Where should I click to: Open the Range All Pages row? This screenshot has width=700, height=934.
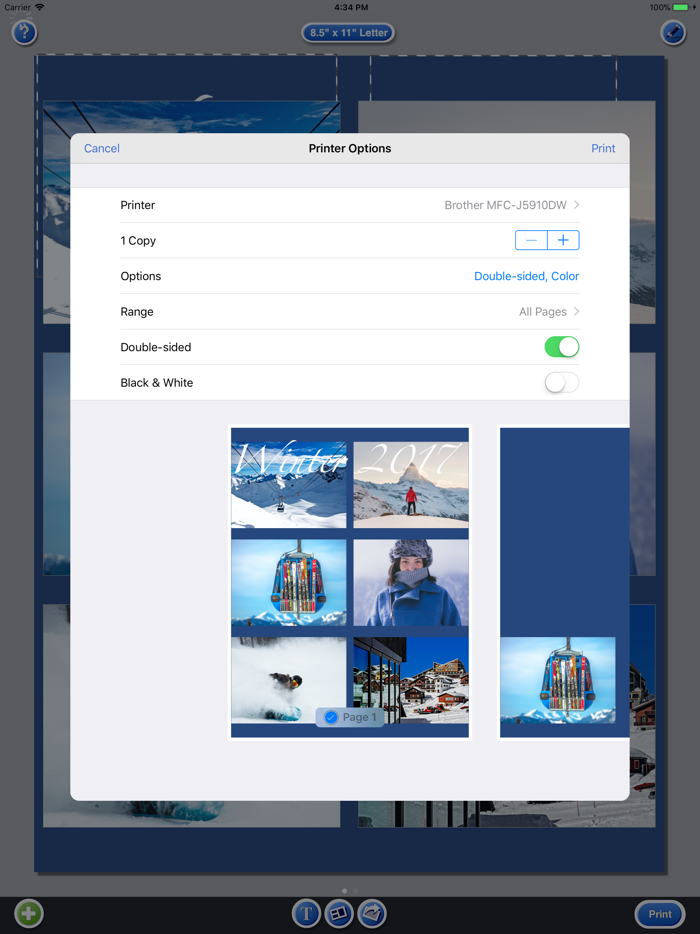pos(350,312)
